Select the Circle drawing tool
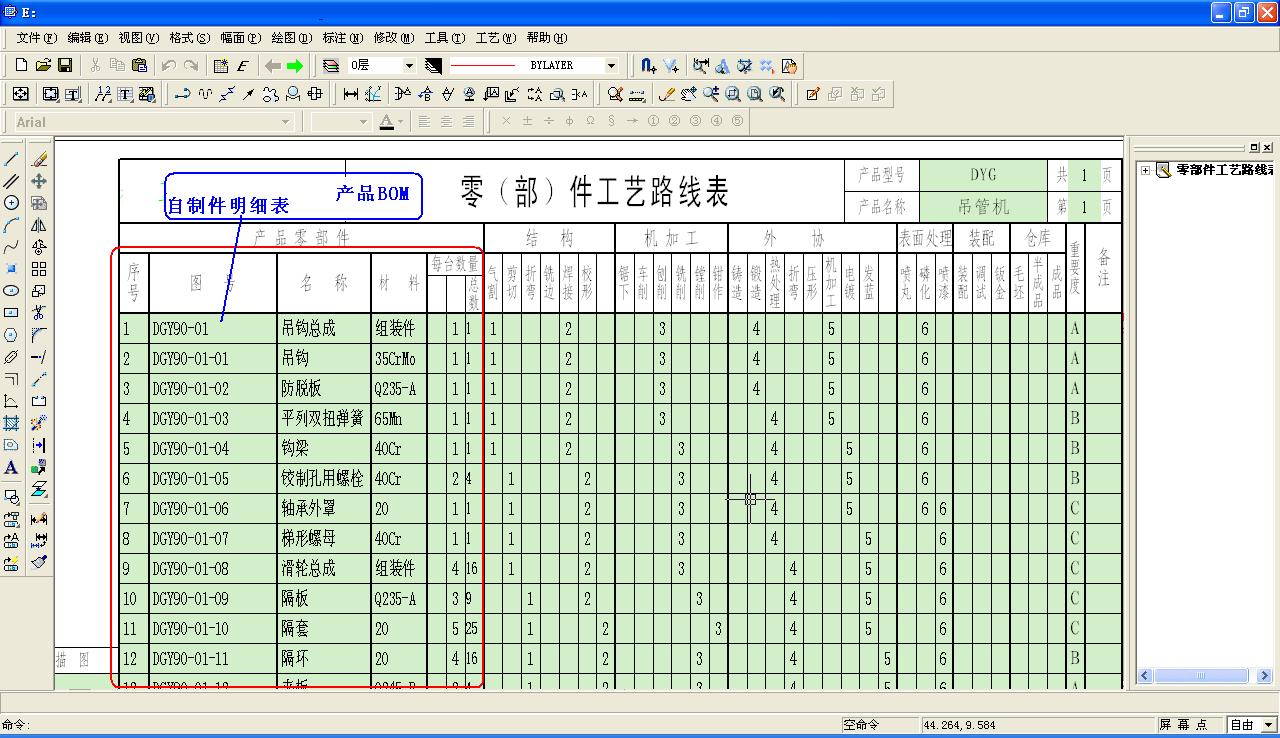This screenshot has width=1280, height=738. pos(12,203)
